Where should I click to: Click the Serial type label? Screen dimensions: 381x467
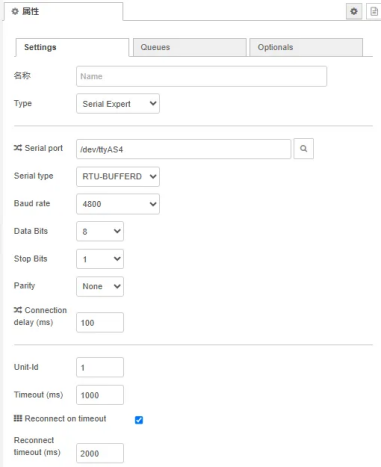coord(33,176)
